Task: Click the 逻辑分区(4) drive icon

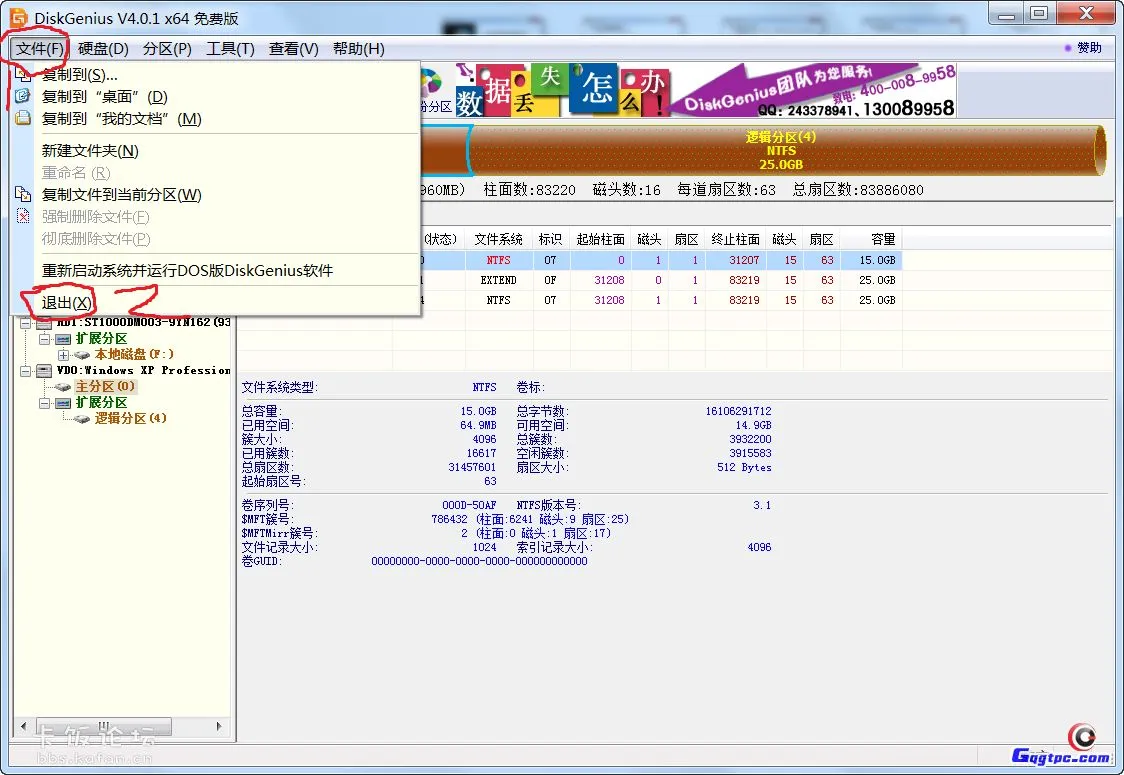Action: pyautogui.click(x=81, y=418)
